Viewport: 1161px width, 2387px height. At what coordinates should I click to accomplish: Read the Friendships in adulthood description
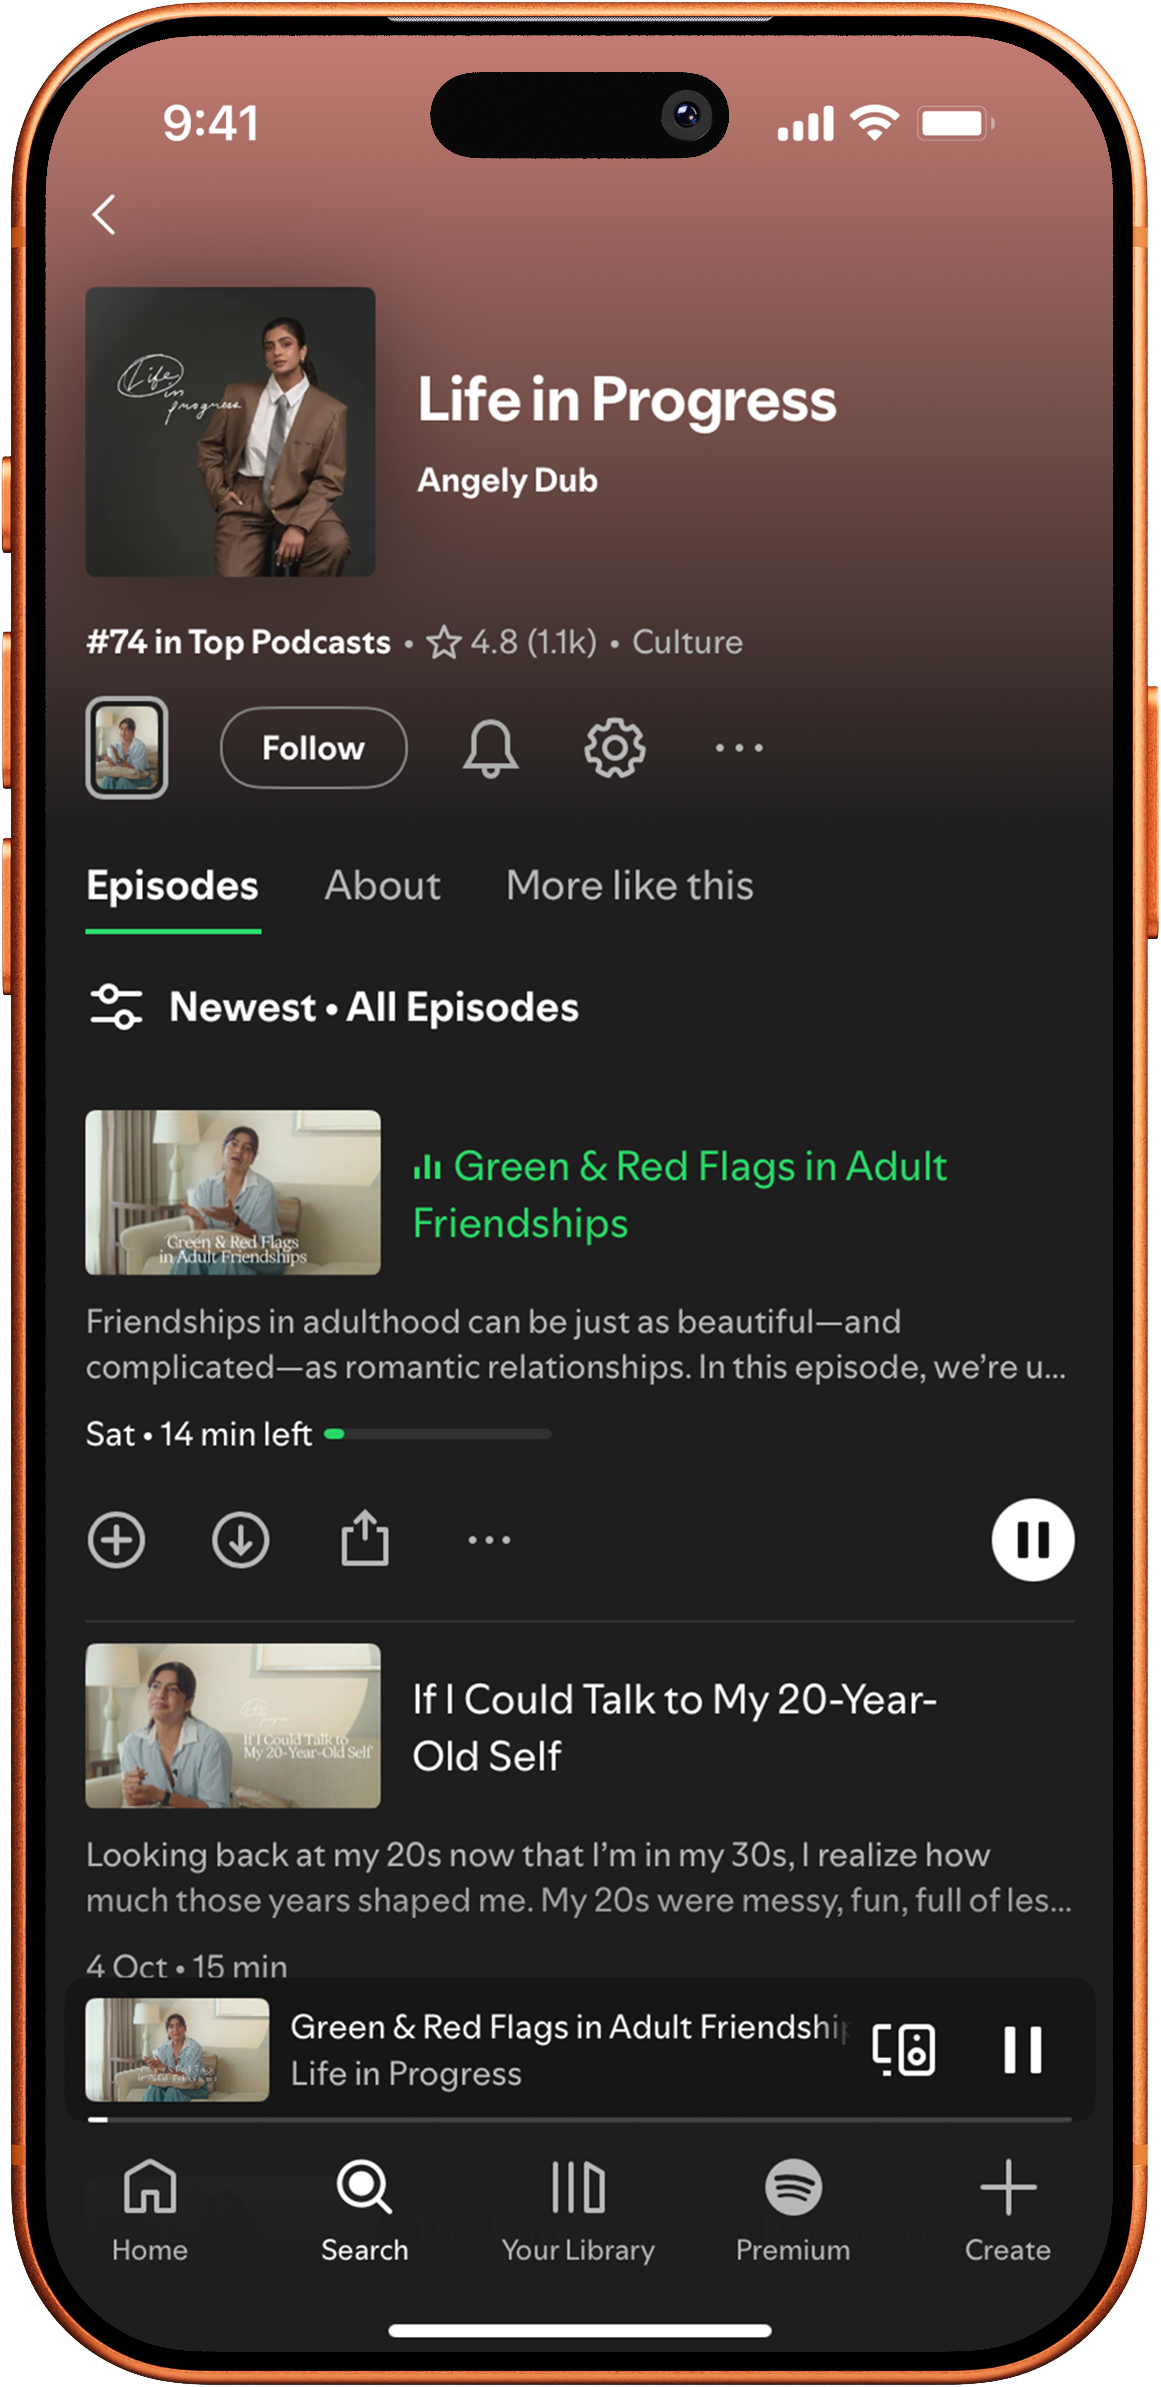[576, 1344]
